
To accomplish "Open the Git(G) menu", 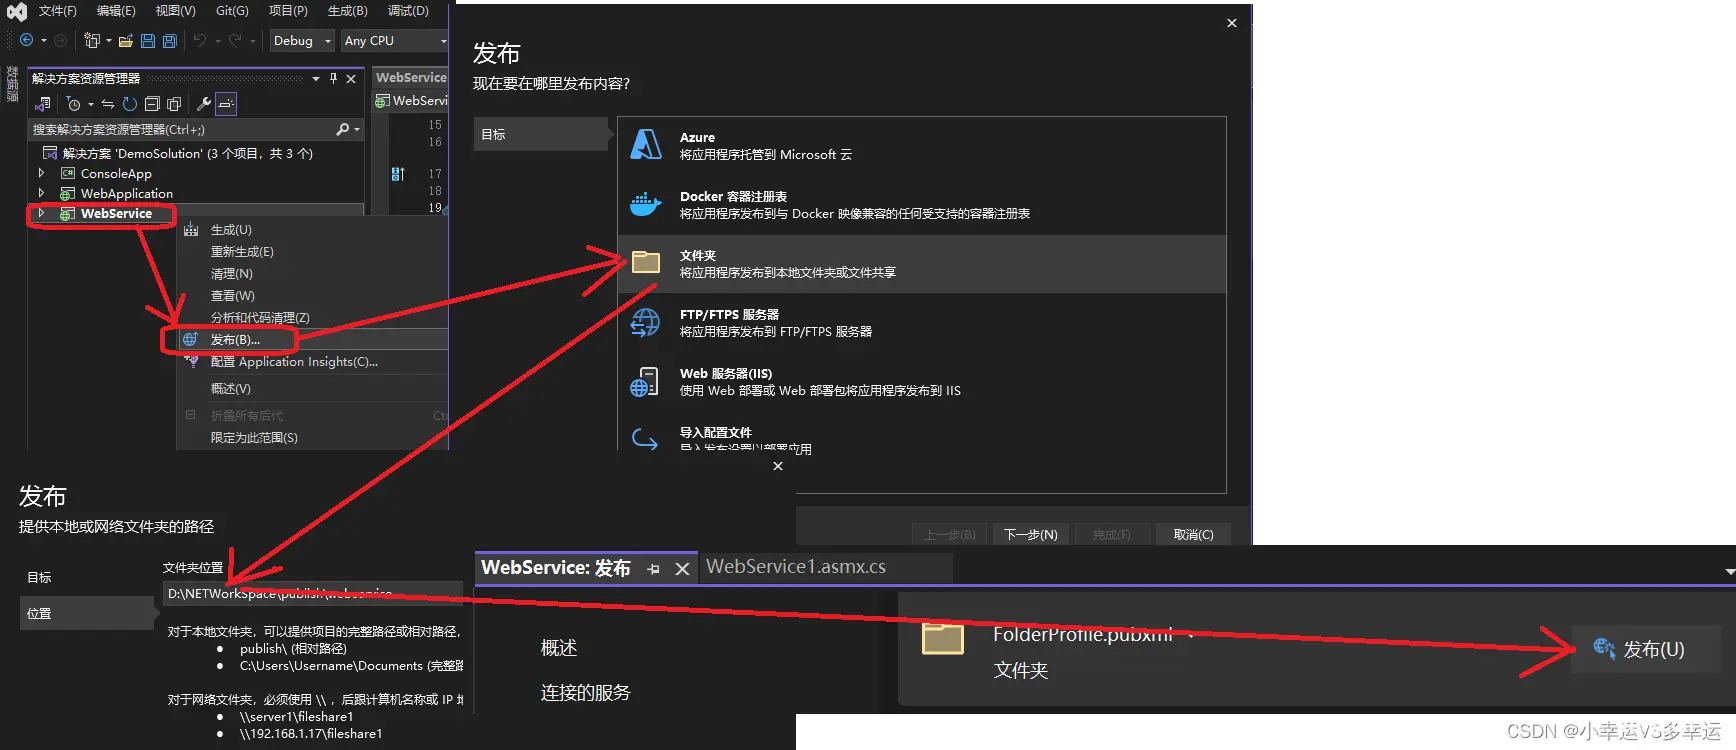I will 232,11.
